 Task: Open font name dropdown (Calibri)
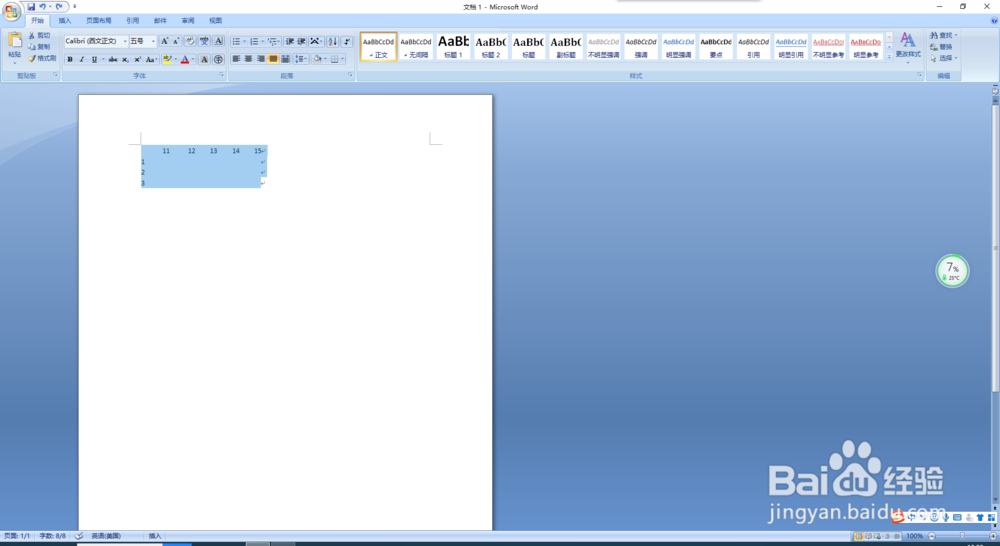pos(125,41)
